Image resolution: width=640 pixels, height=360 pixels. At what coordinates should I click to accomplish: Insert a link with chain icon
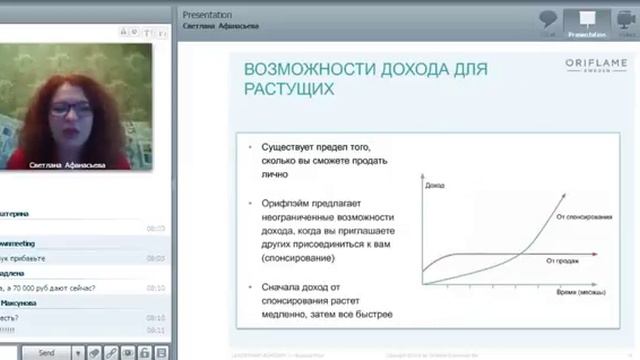[111, 353]
